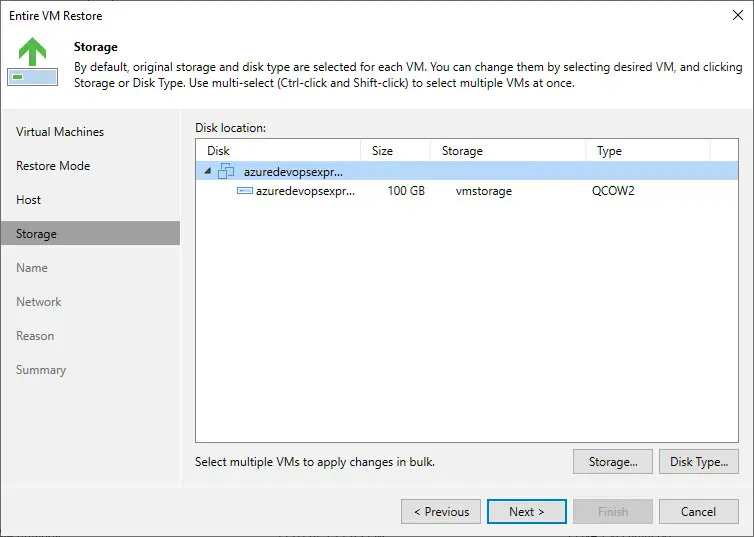Viewport: 754px width, 537px height.
Task: Sort by the Disk column header
Action: (278, 150)
